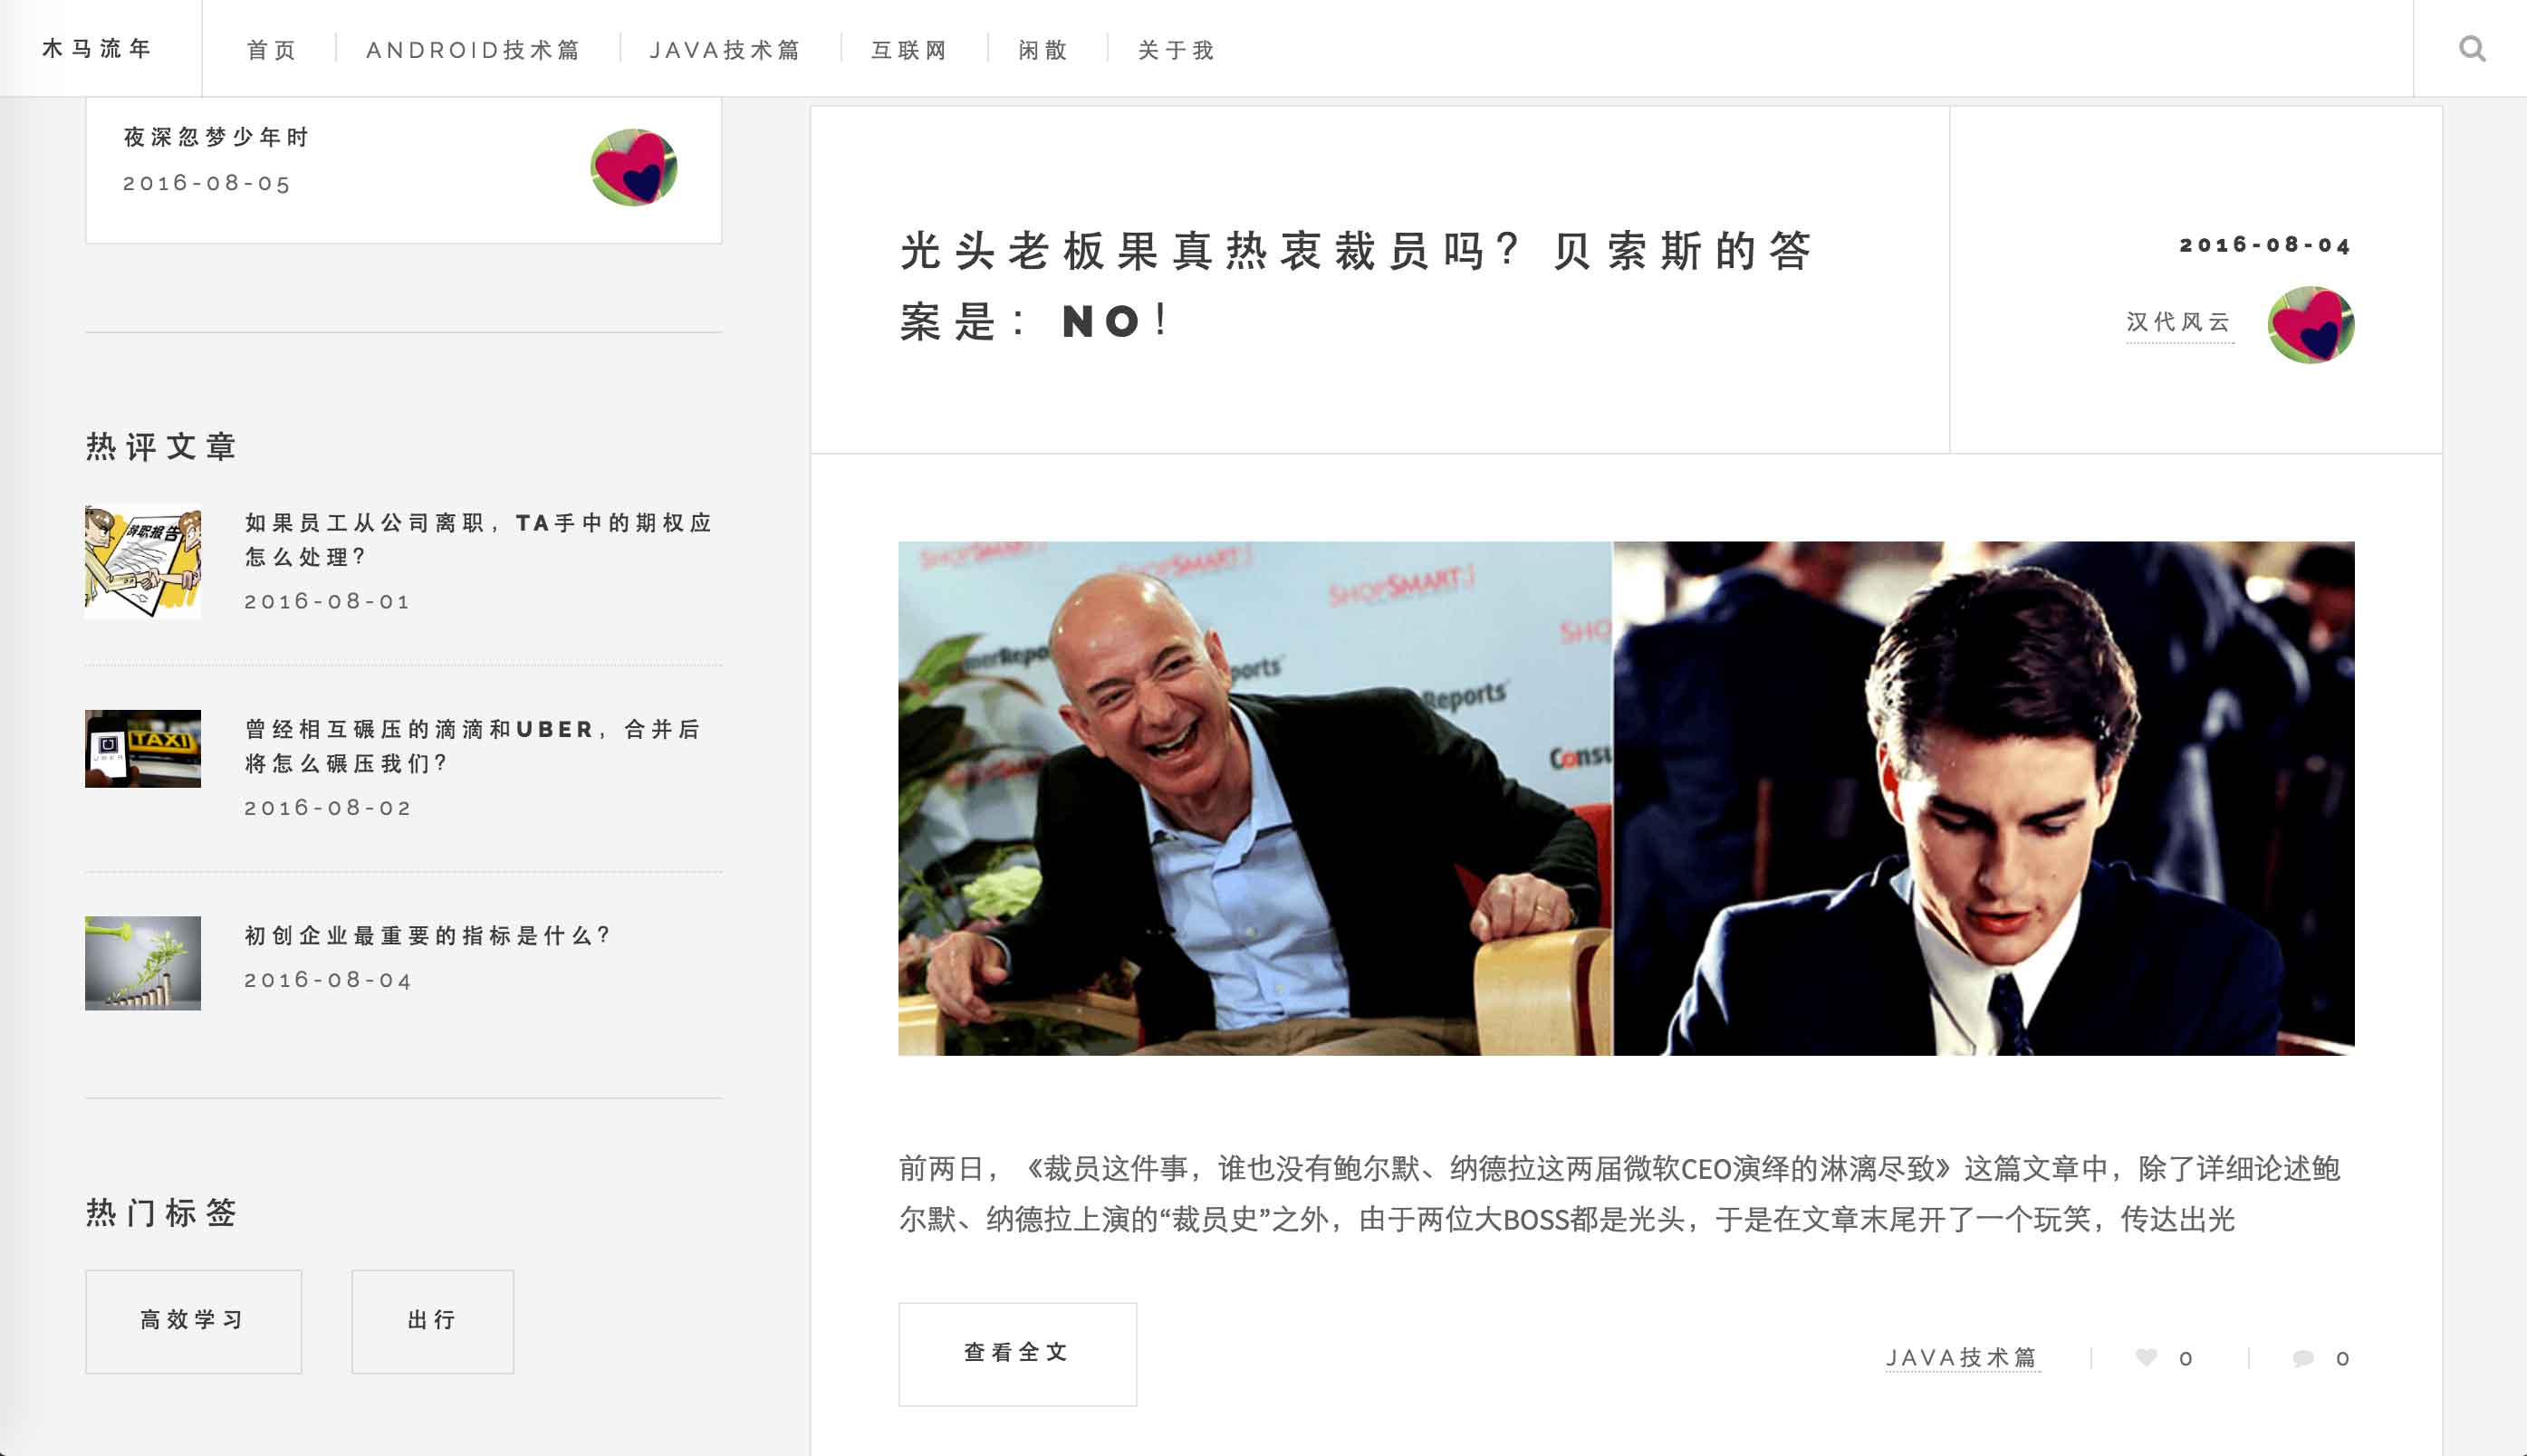This screenshot has height=1456, width=2527.
Task: Open JAVA技术篇 in top navigation
Action: click(x=725, y=49)
